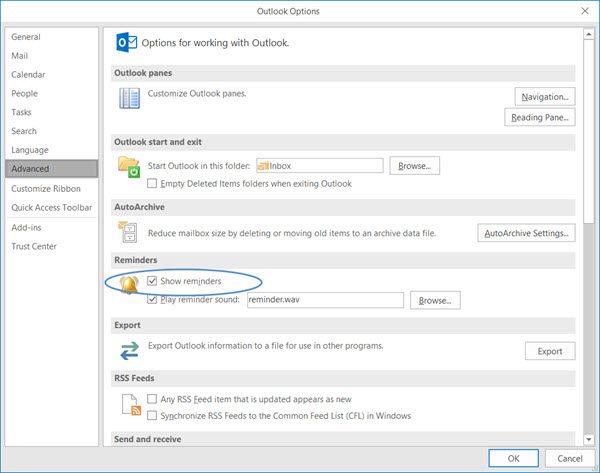This screenshot has height=473, width=600.
Task: Click the RSS Feeds document icon
Action: click(x=129, y=406)
